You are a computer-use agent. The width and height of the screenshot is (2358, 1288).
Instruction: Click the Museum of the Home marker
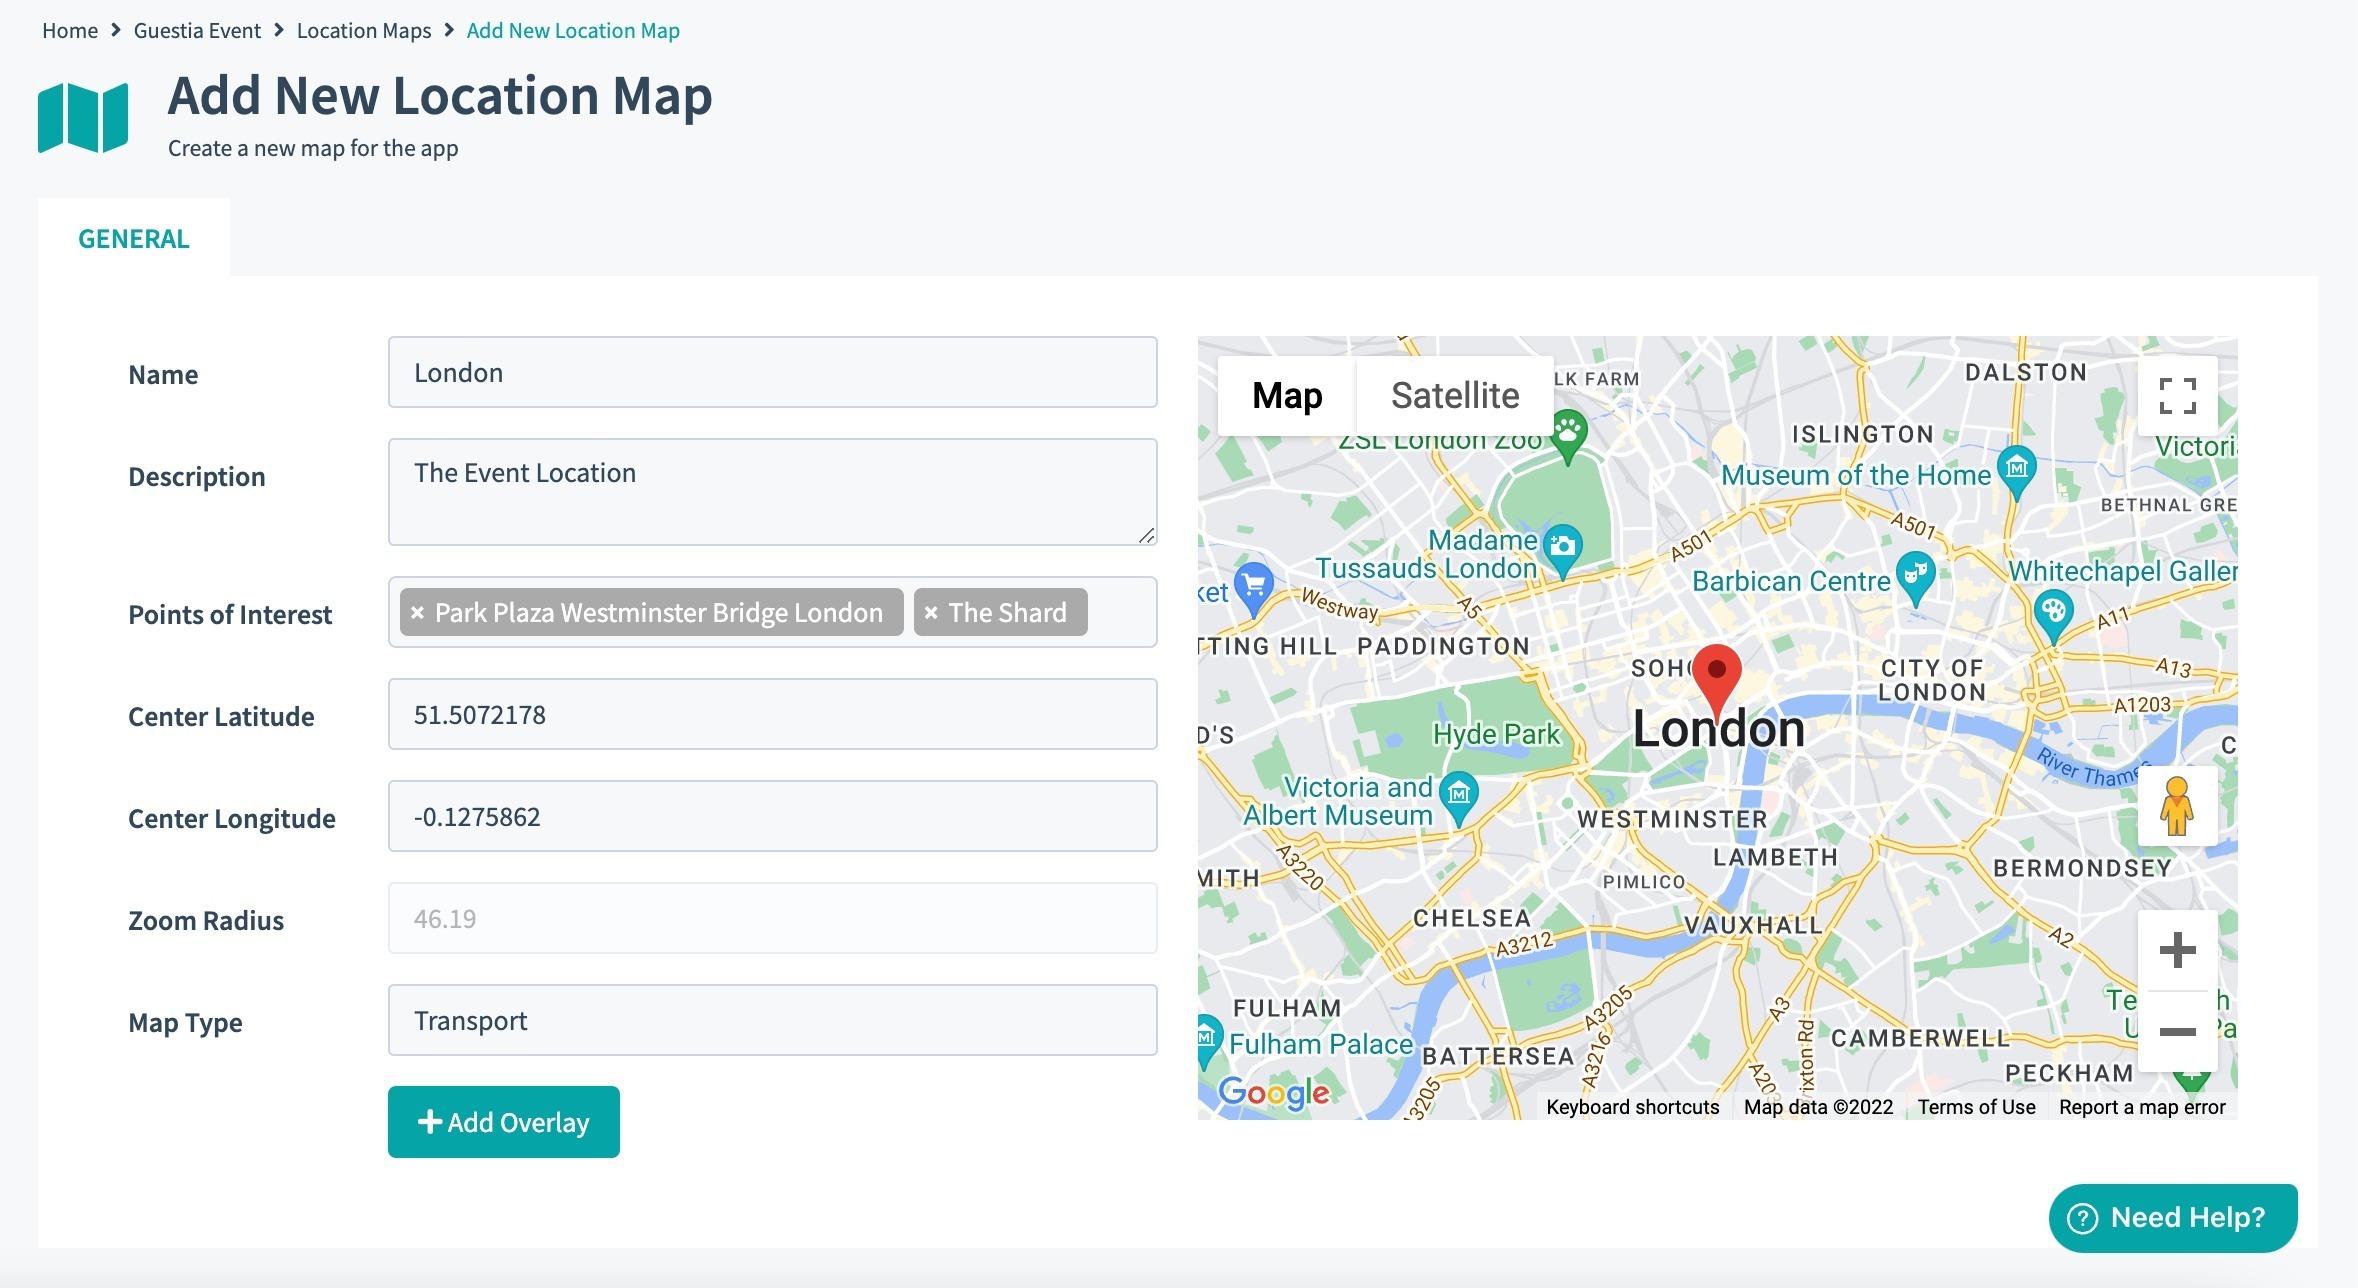[x=2016, y=469]
